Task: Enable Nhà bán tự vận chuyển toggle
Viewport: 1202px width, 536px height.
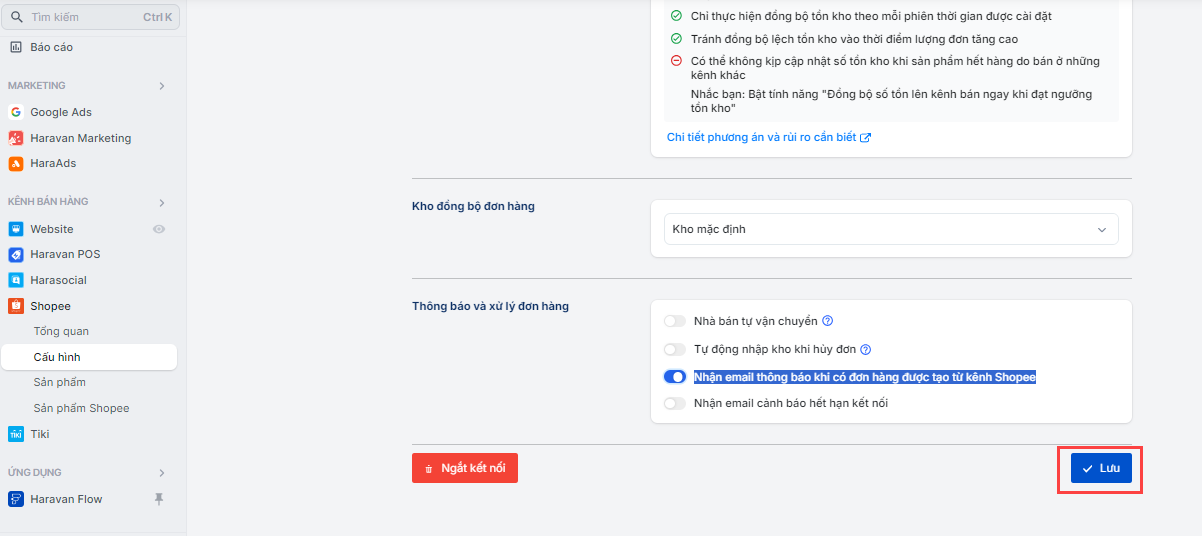Action: [675, 321]
